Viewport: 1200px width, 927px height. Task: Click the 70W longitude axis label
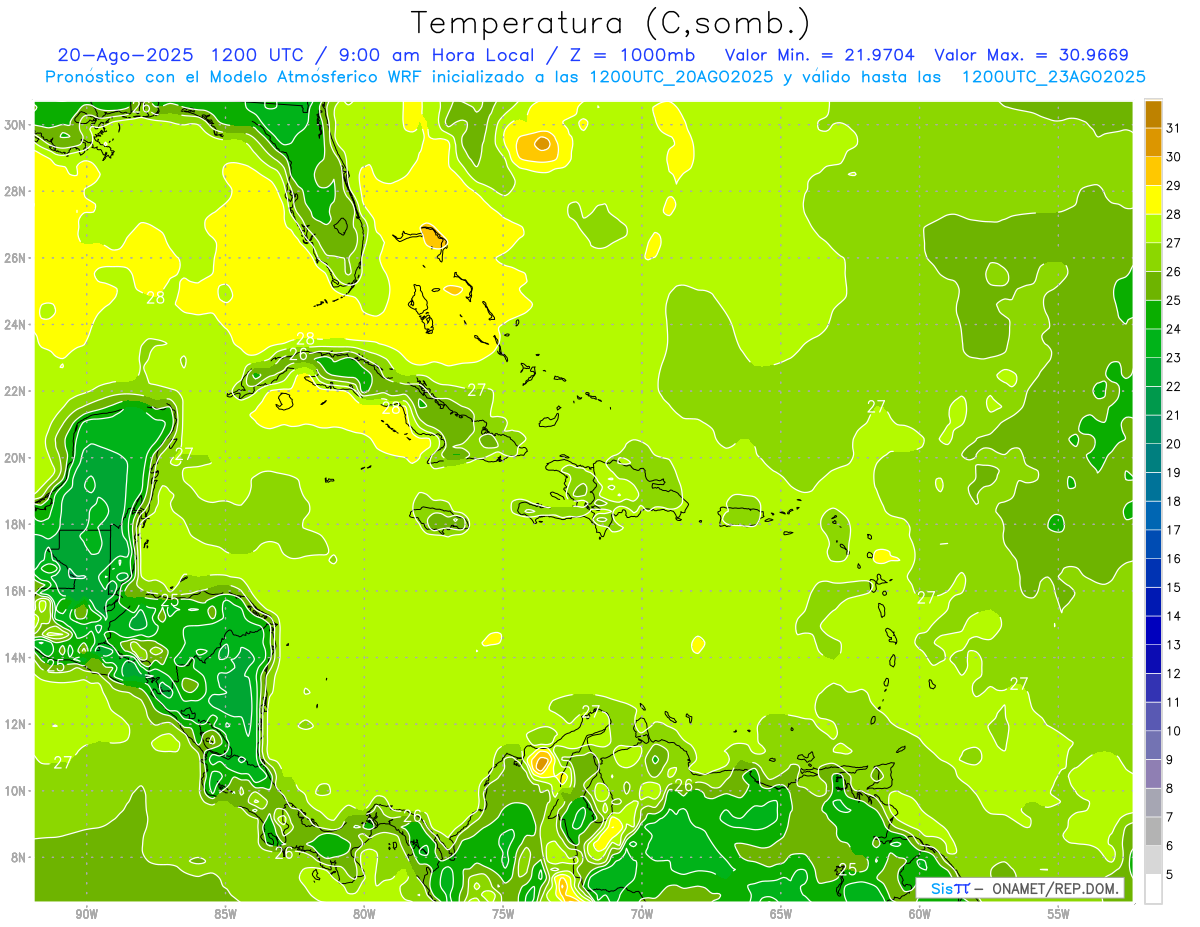coord(642,913)
